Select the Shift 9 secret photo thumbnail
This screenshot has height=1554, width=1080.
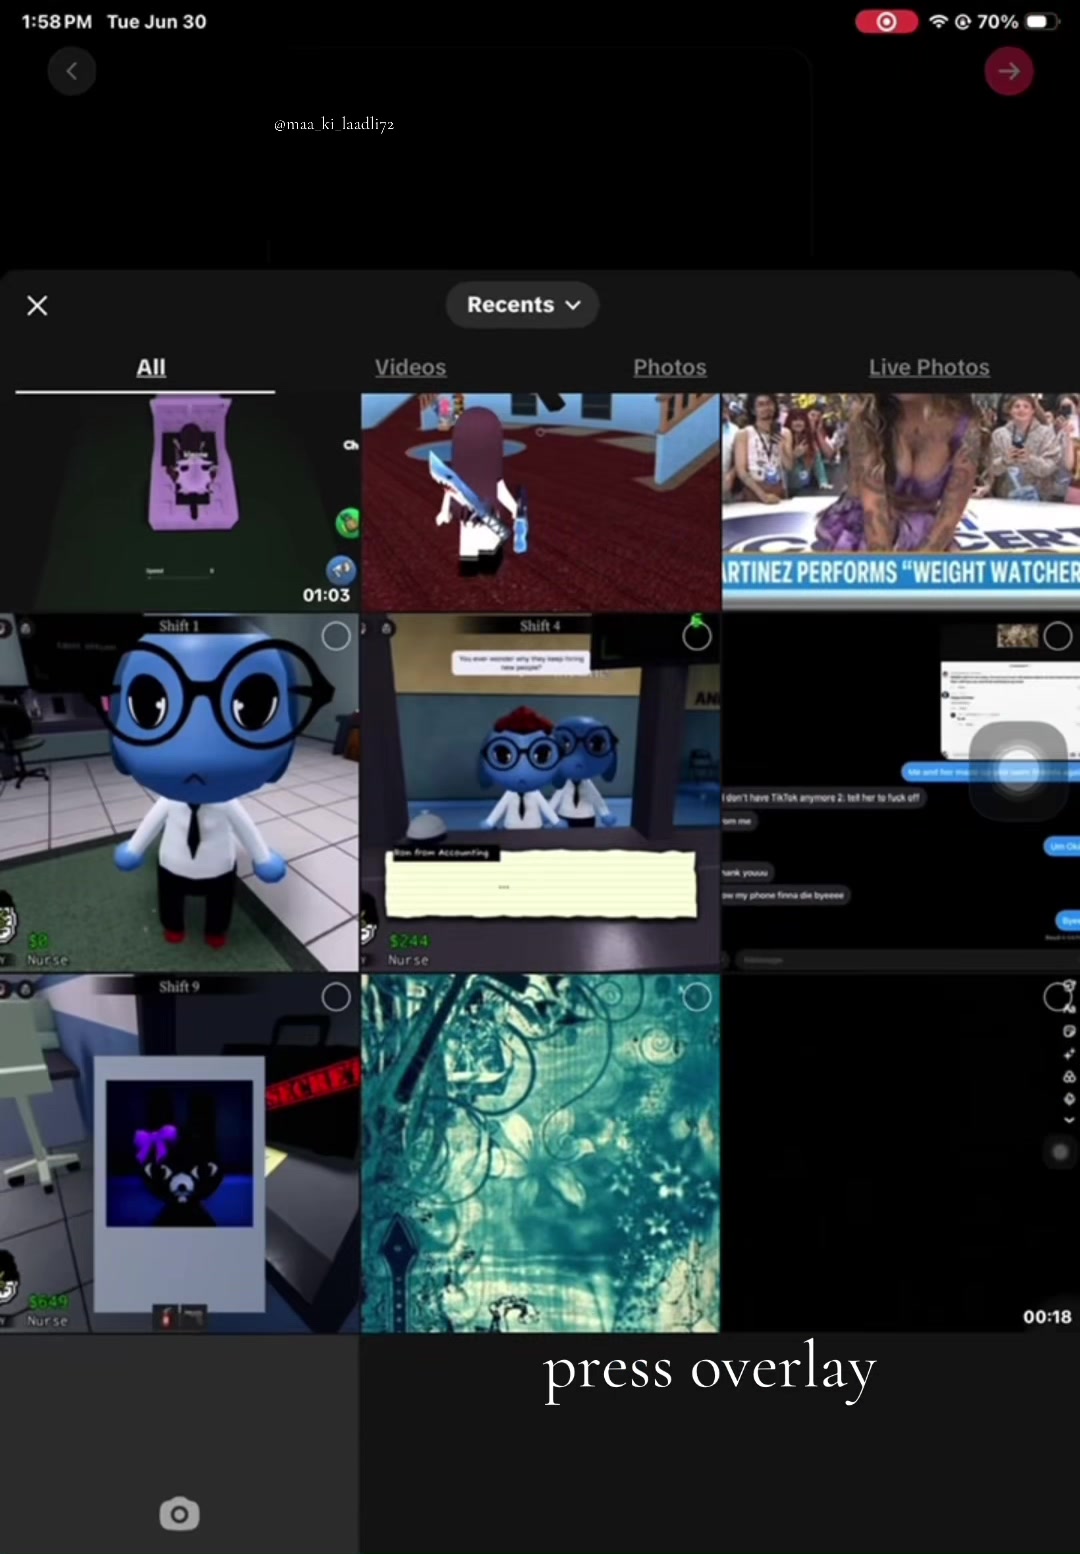179,1153
